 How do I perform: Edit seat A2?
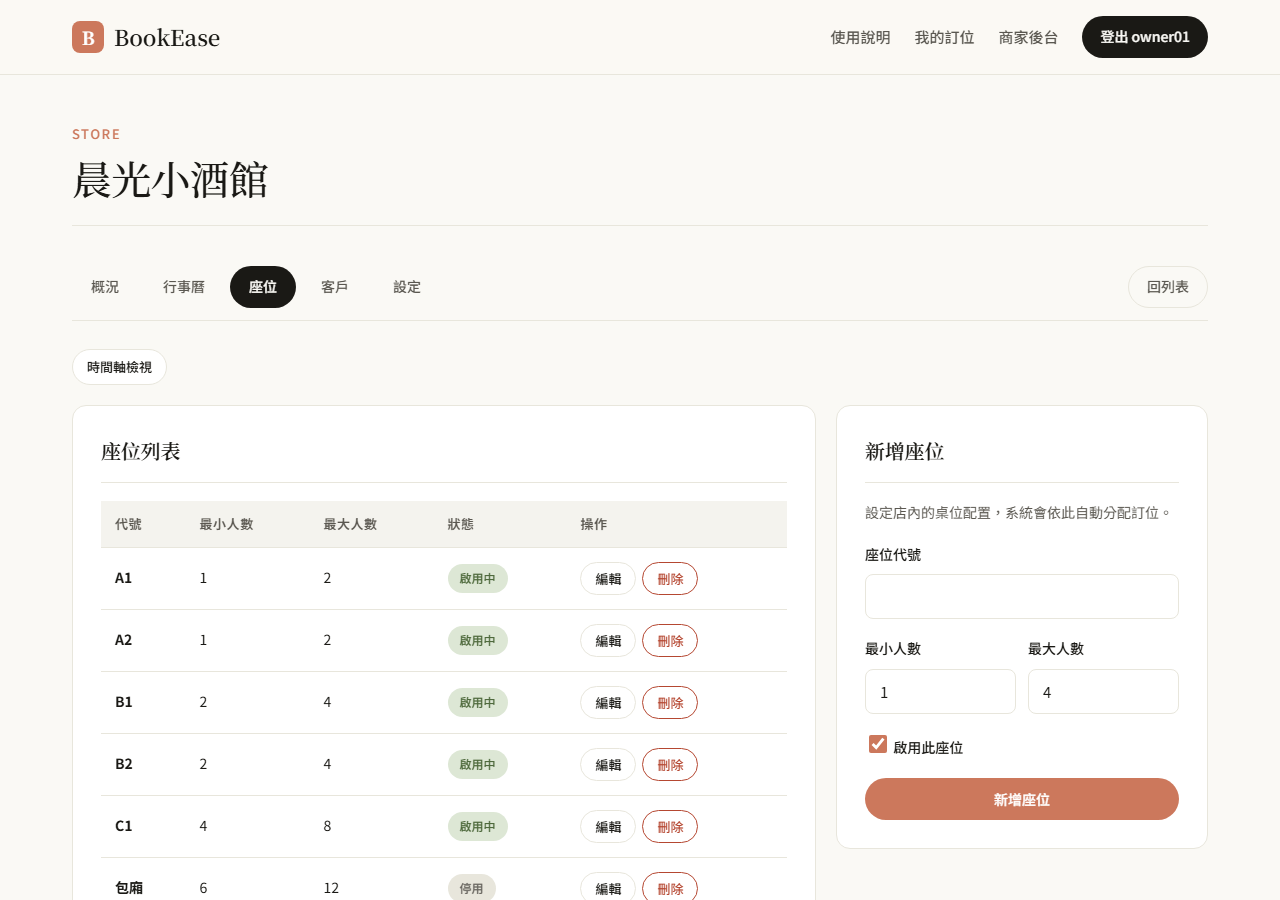(x=608, y=641)
